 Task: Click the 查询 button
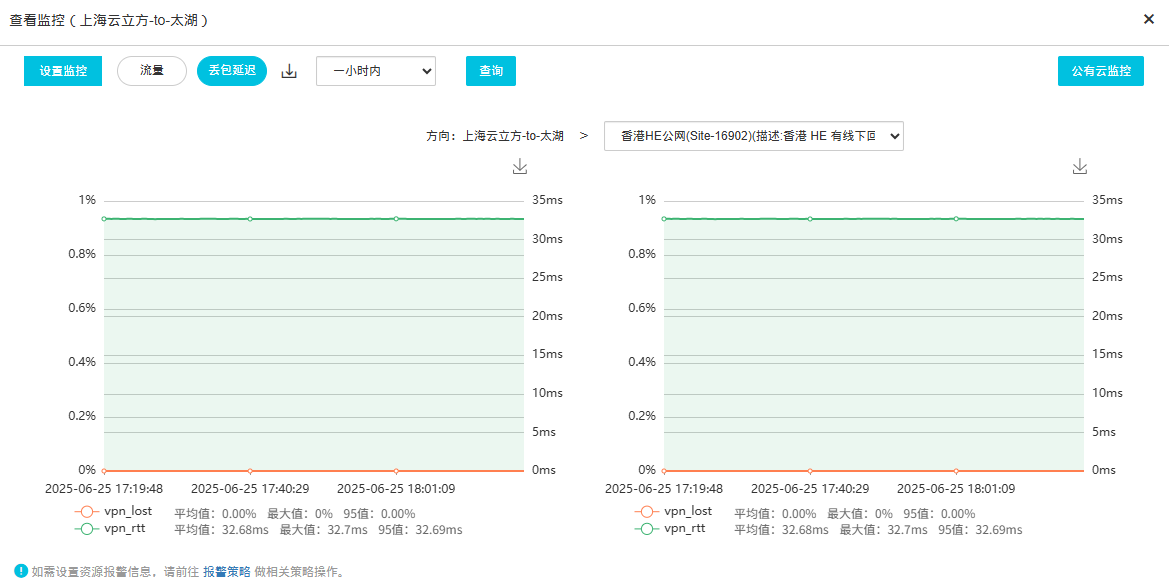tap(491, 71)
